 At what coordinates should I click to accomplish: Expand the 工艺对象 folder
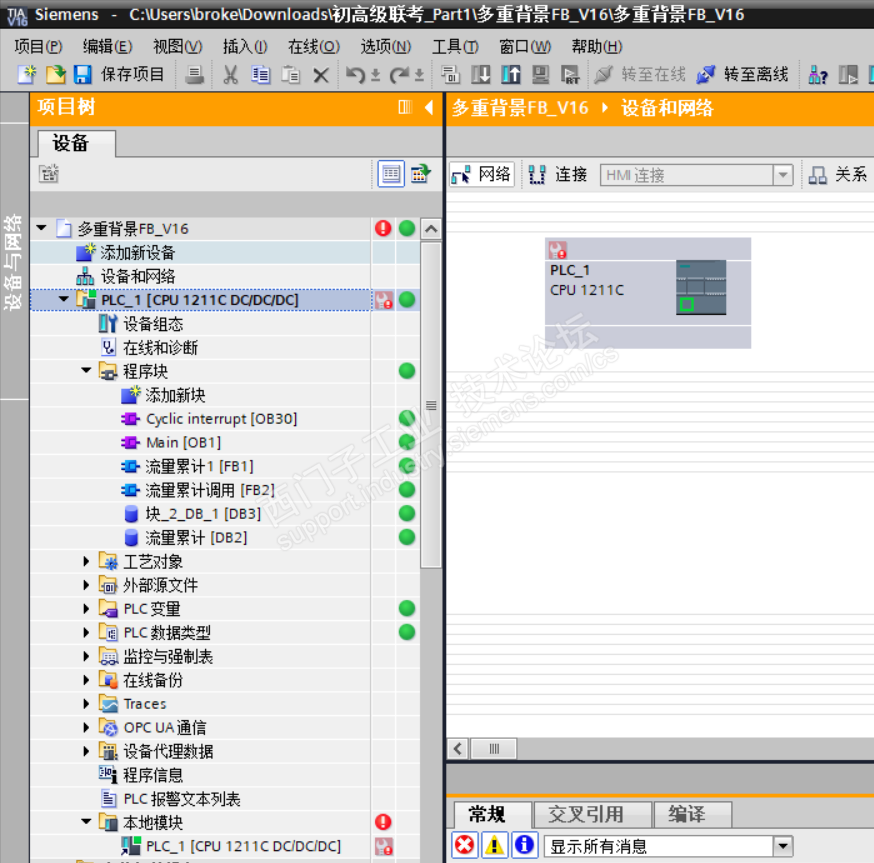coord(86,561)
